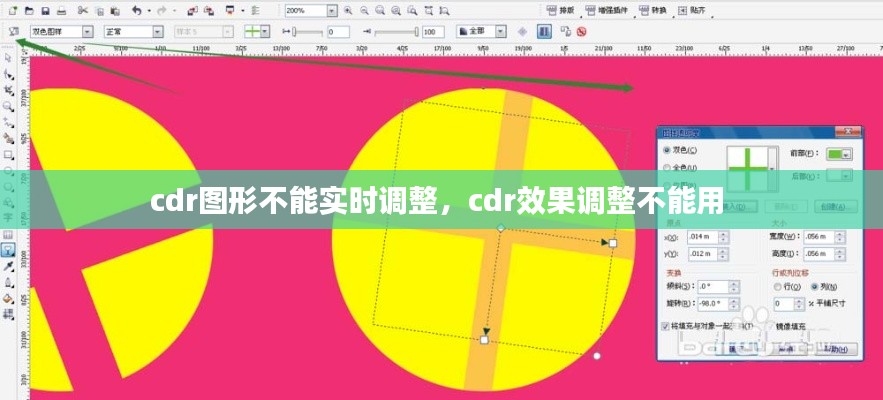Click the 排版 toolbar menu item
Image resolution: width=883 pixels, height=400 pixels.
point(561,10)
